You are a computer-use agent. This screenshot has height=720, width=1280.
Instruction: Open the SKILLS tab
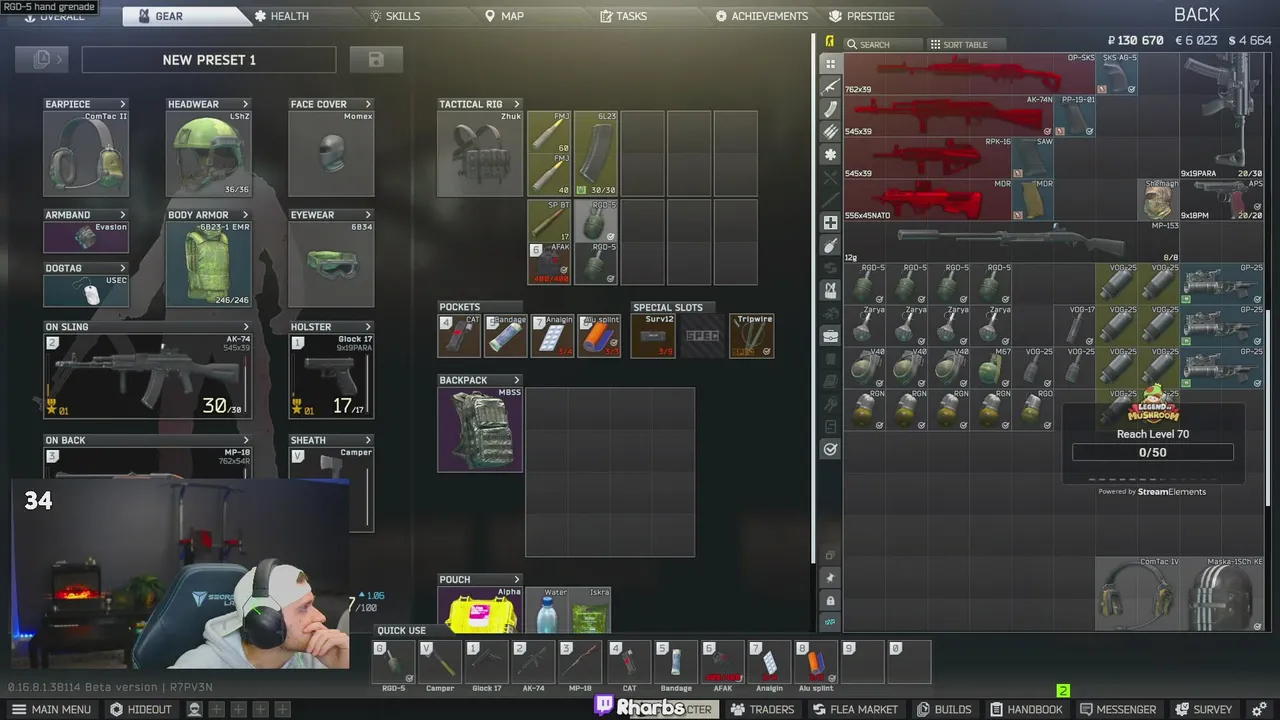point(395,16)
